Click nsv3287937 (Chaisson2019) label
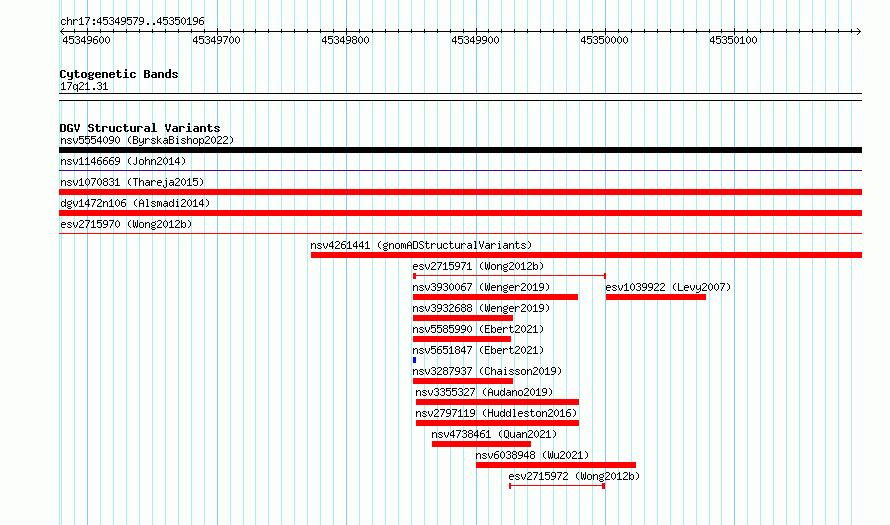Image resolution: width=890 pixels, height=525 pixels. tap(487, 371)
